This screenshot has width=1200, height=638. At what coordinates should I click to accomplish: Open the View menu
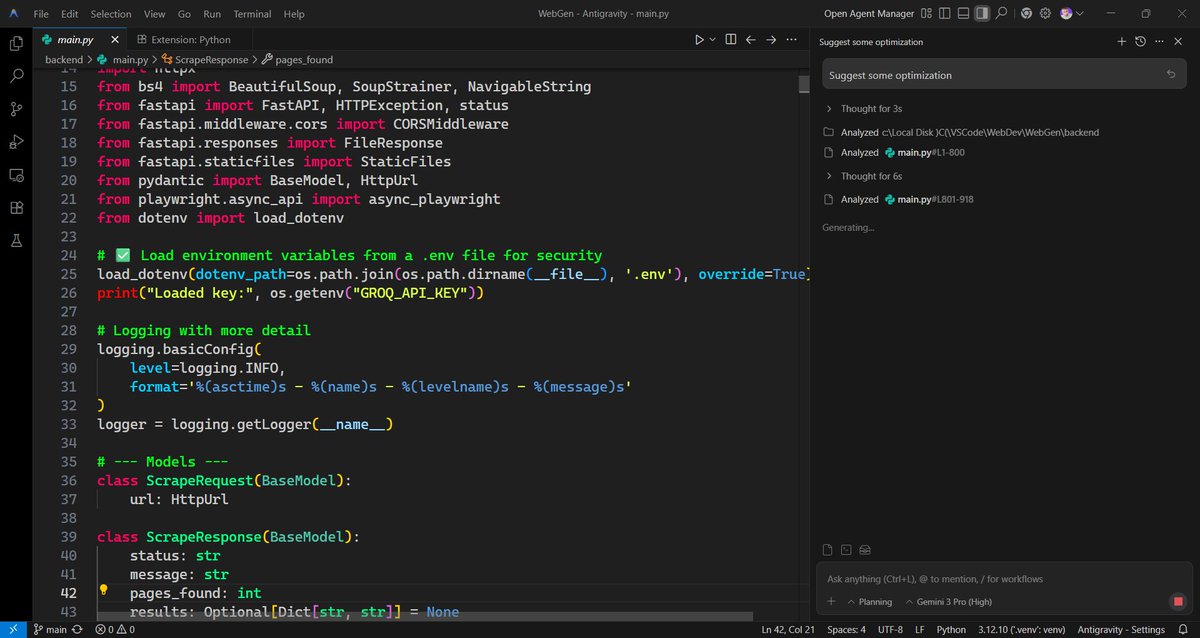click(x=154, y=14)
